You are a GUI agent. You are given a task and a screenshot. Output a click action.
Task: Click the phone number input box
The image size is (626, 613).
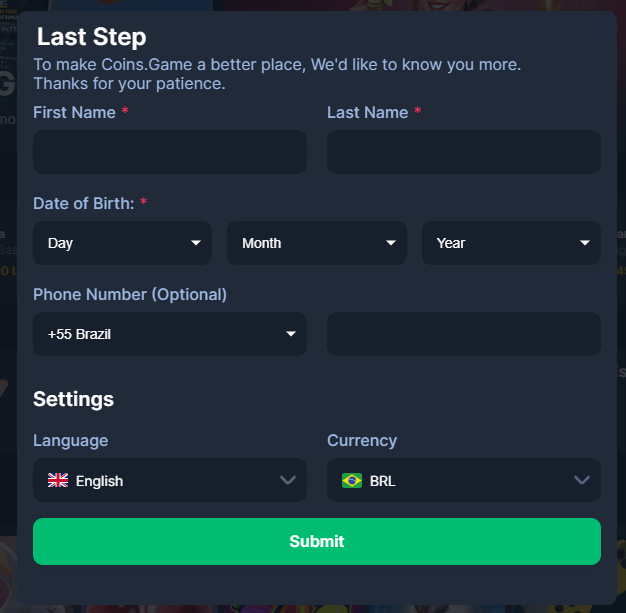click(463, 334)
